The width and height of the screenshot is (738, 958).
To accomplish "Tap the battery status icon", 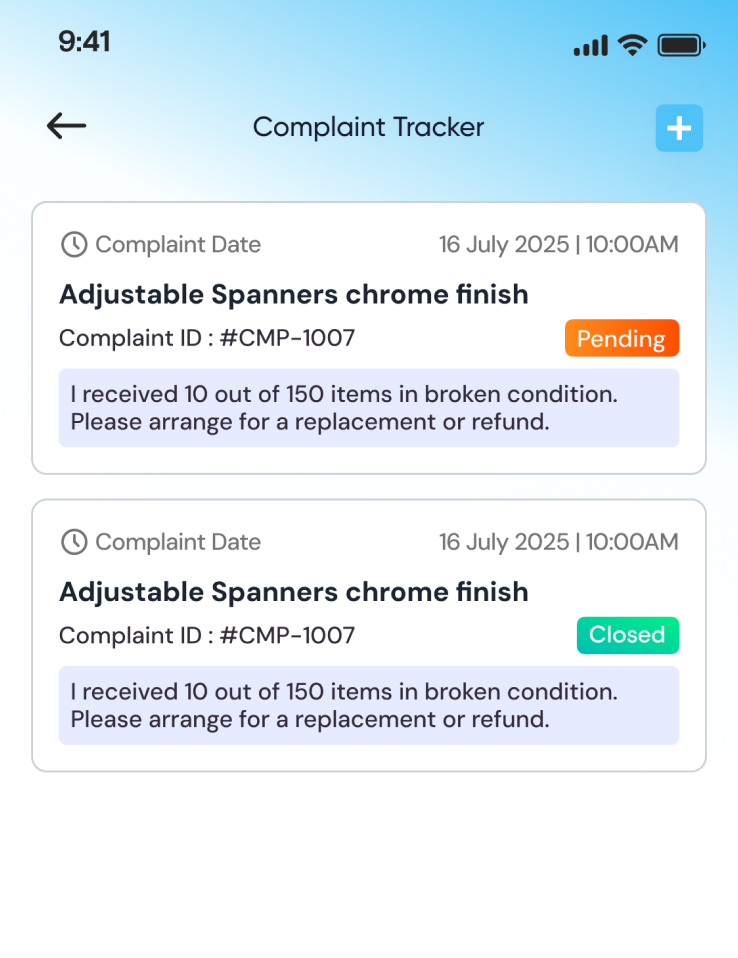I will tap(682, 45).
